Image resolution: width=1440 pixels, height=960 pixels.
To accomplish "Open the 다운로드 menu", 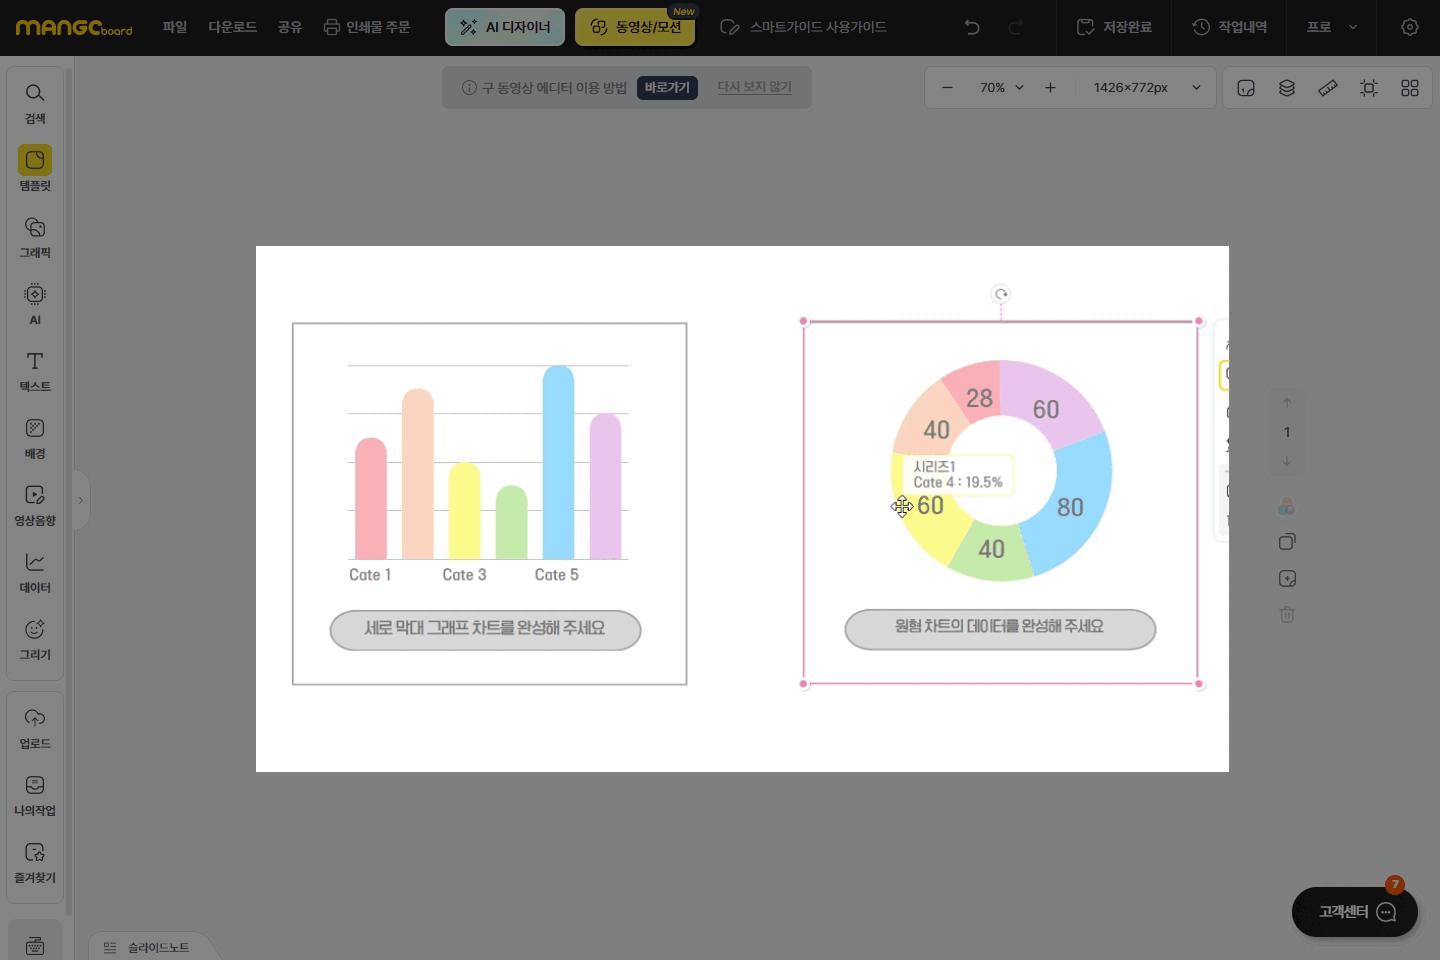I will click(x=232, y=27).
